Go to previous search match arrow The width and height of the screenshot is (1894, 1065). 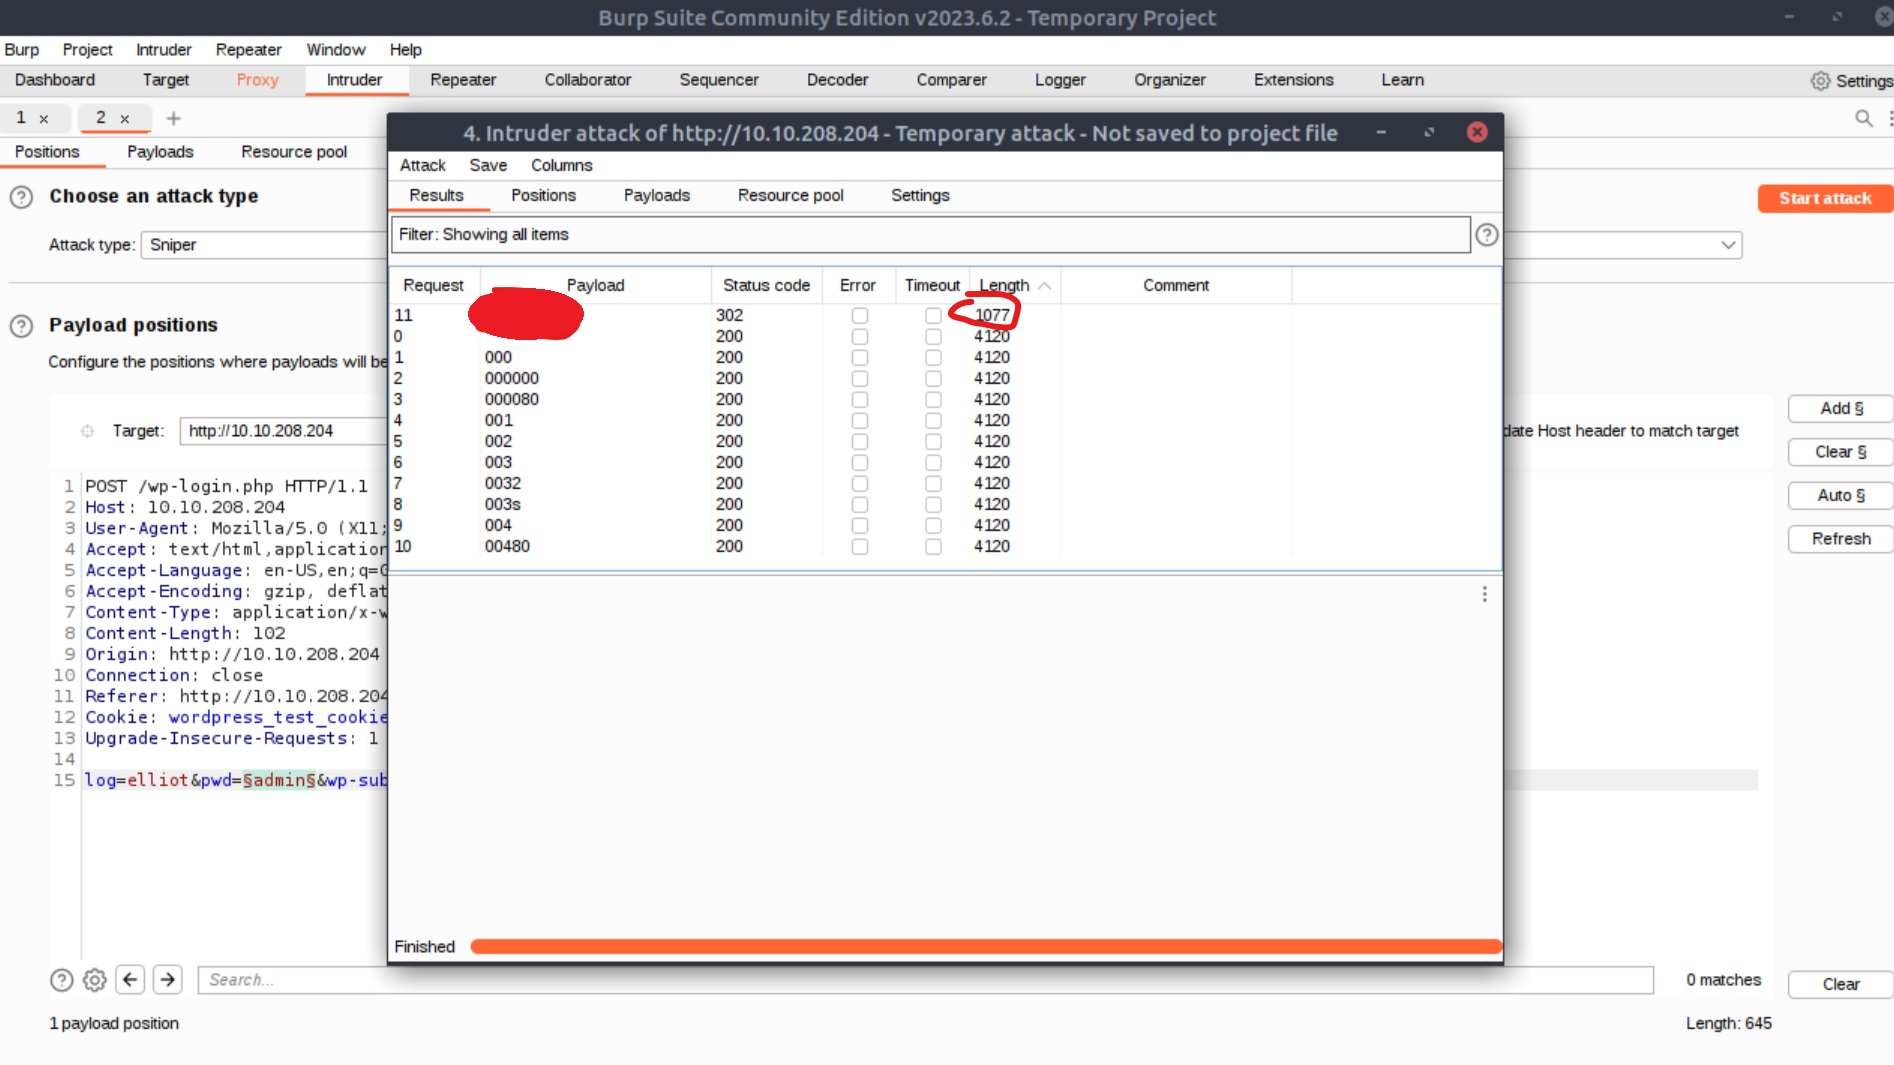pyautogui.click(x=130, y=980)
